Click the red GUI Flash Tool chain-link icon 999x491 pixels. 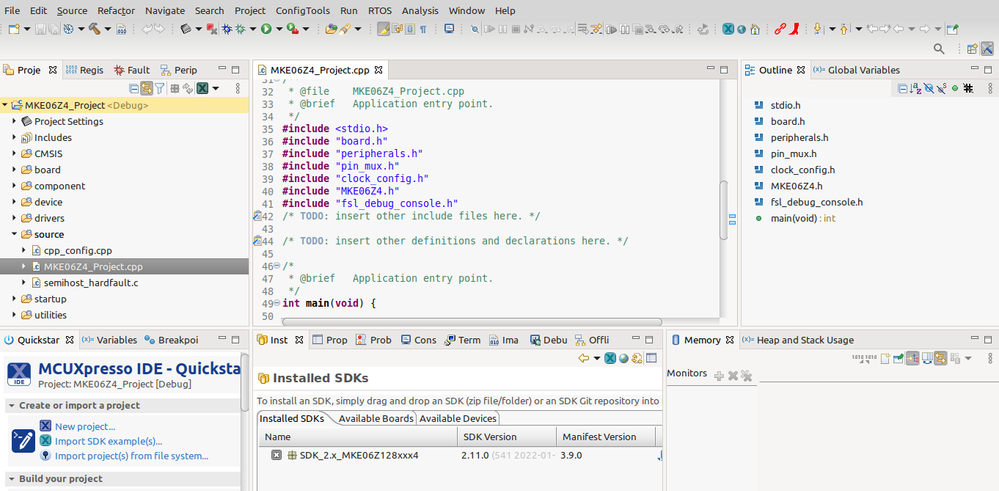pos(780,29)
